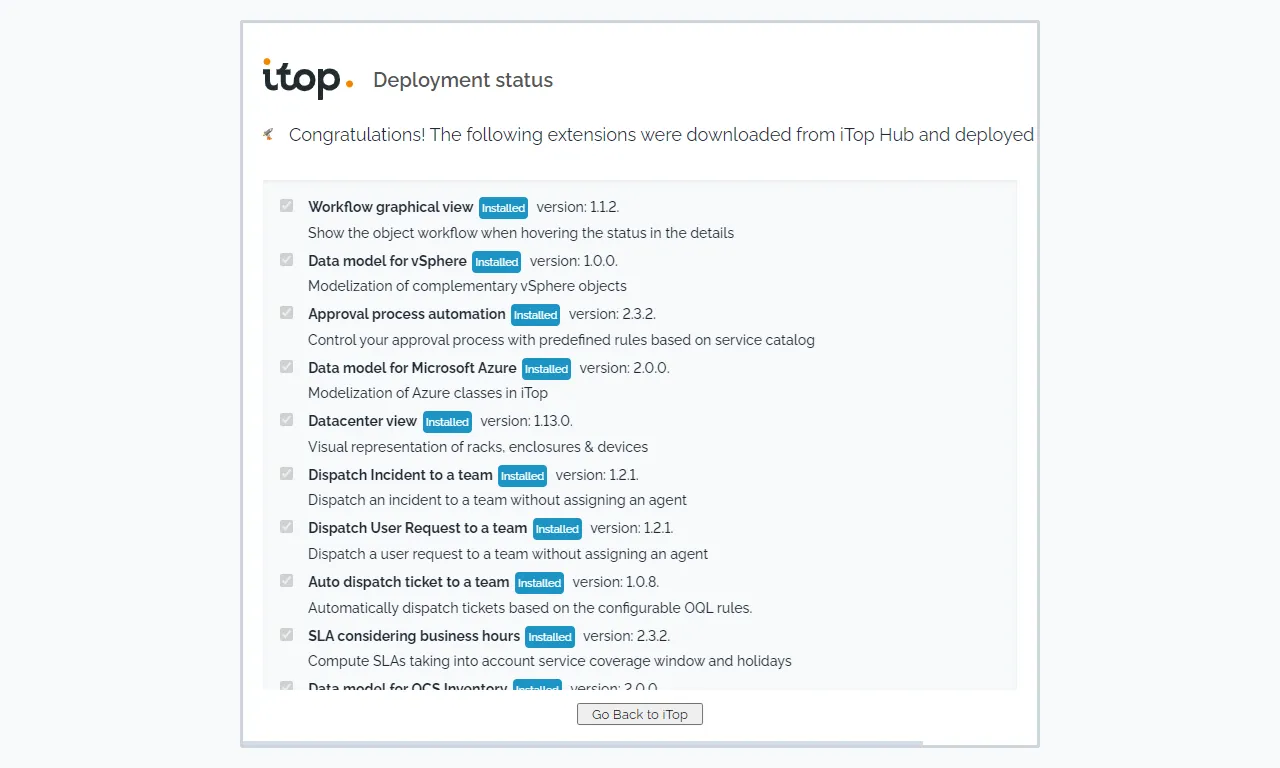Toggle the Data model for vSphere checkbox
The height and width of the screenshot is (768, 1280).
(x=287, y=260)
